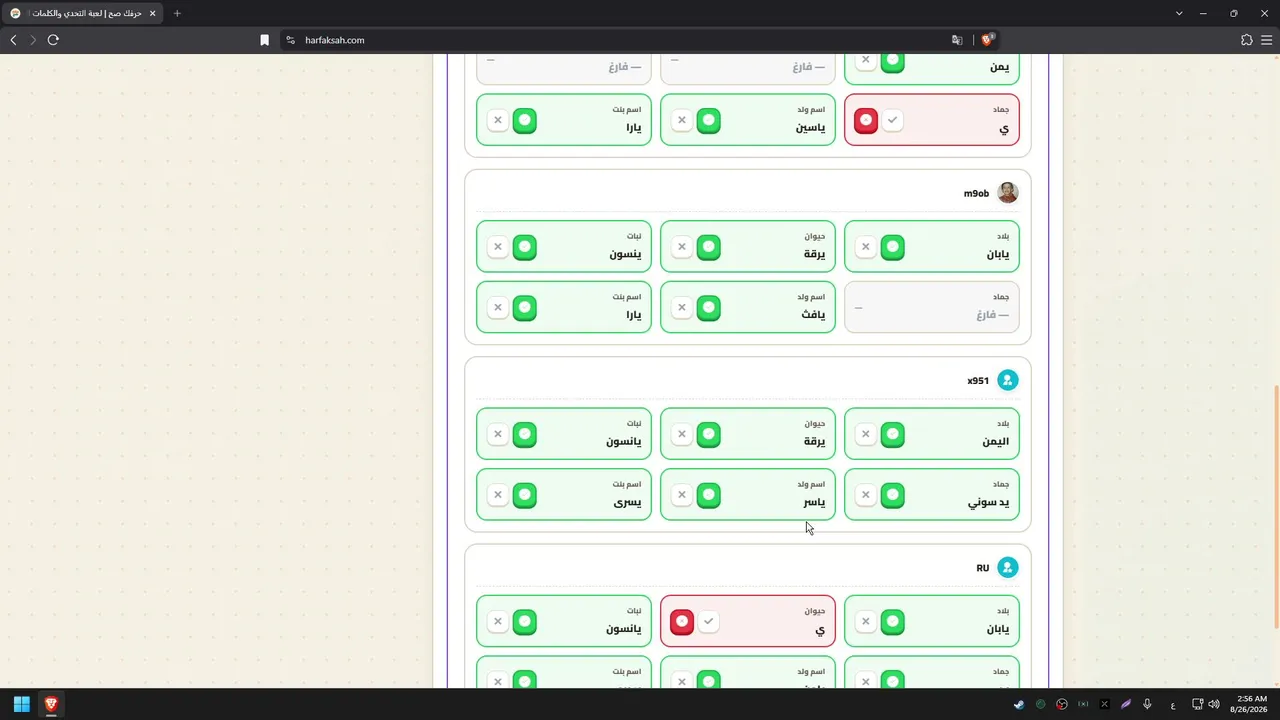Reject m9ob's بلد answer يابان
The image size is (1280, 720).
point(866,247)
